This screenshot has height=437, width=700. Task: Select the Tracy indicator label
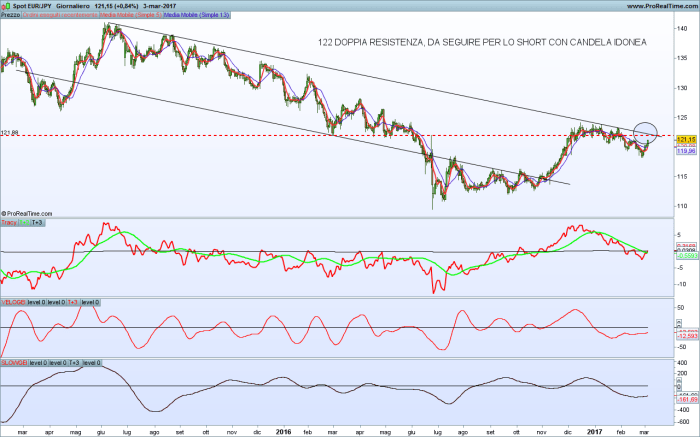(x=9, y=221)
